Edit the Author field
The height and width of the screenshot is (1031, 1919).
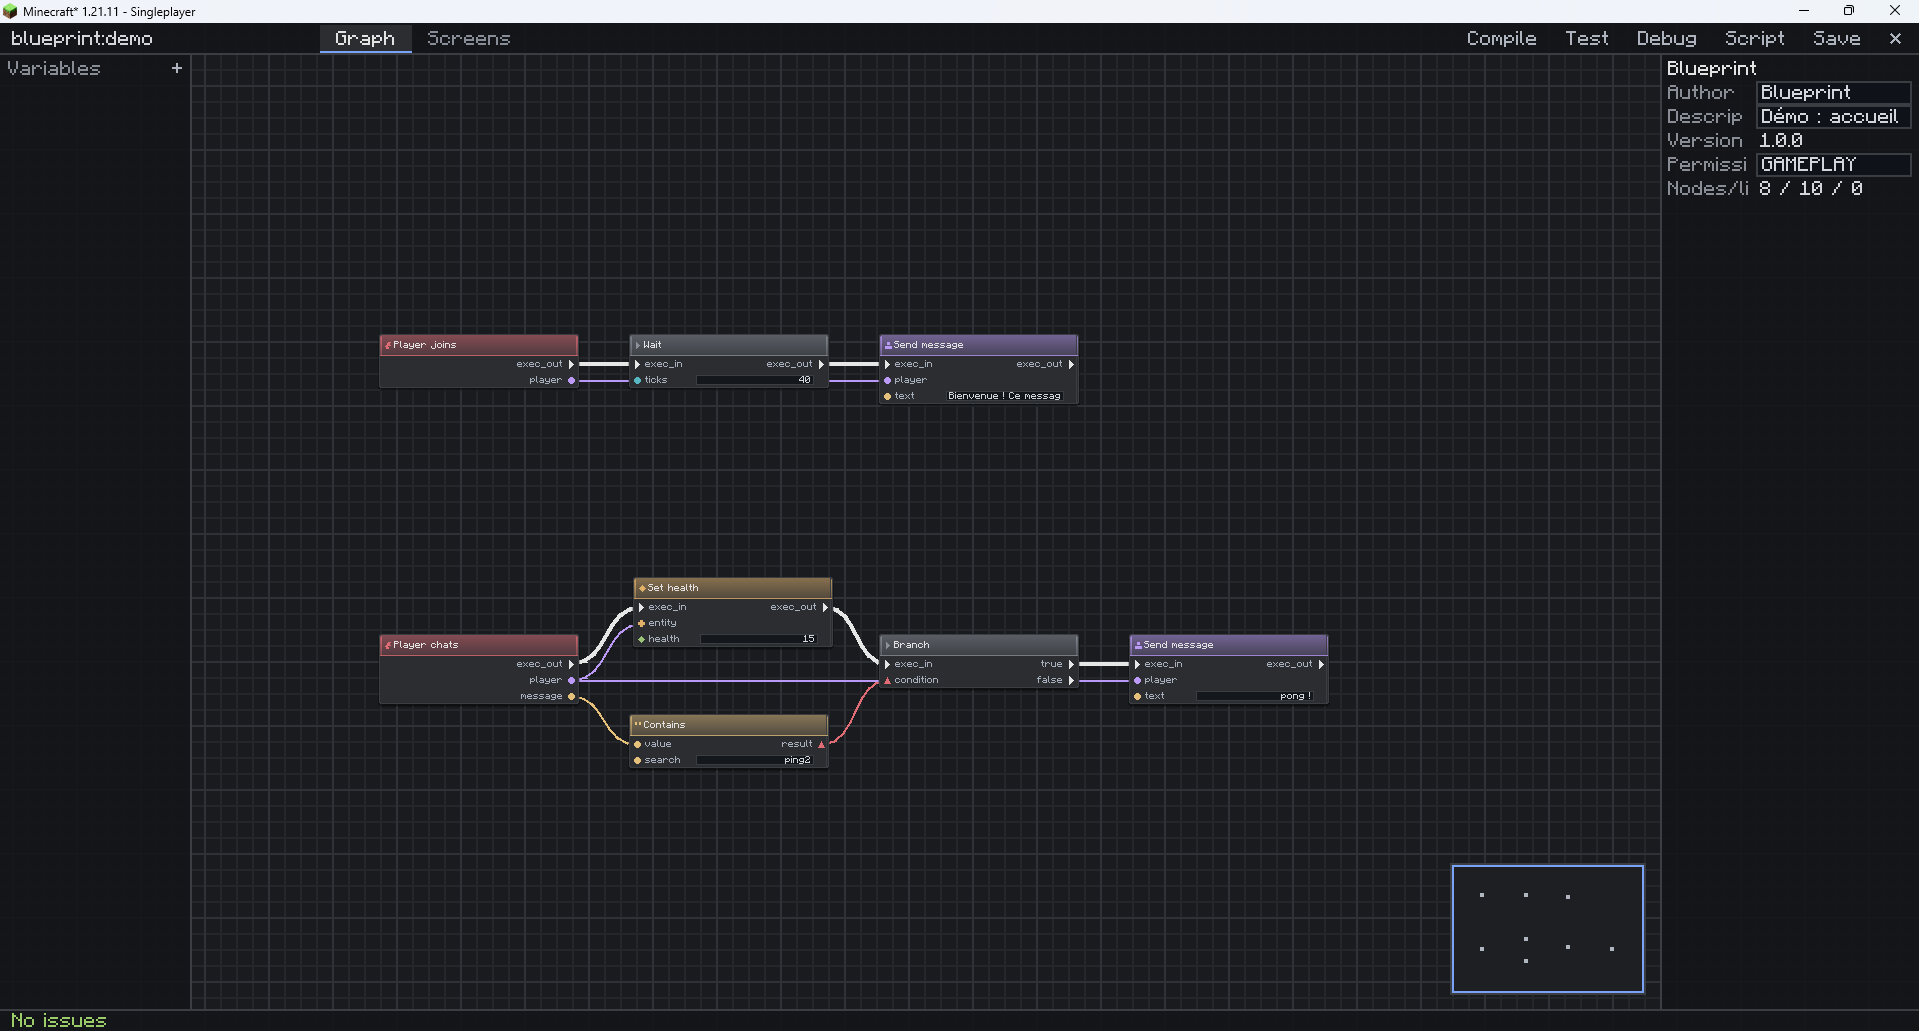pos(1834,92)
